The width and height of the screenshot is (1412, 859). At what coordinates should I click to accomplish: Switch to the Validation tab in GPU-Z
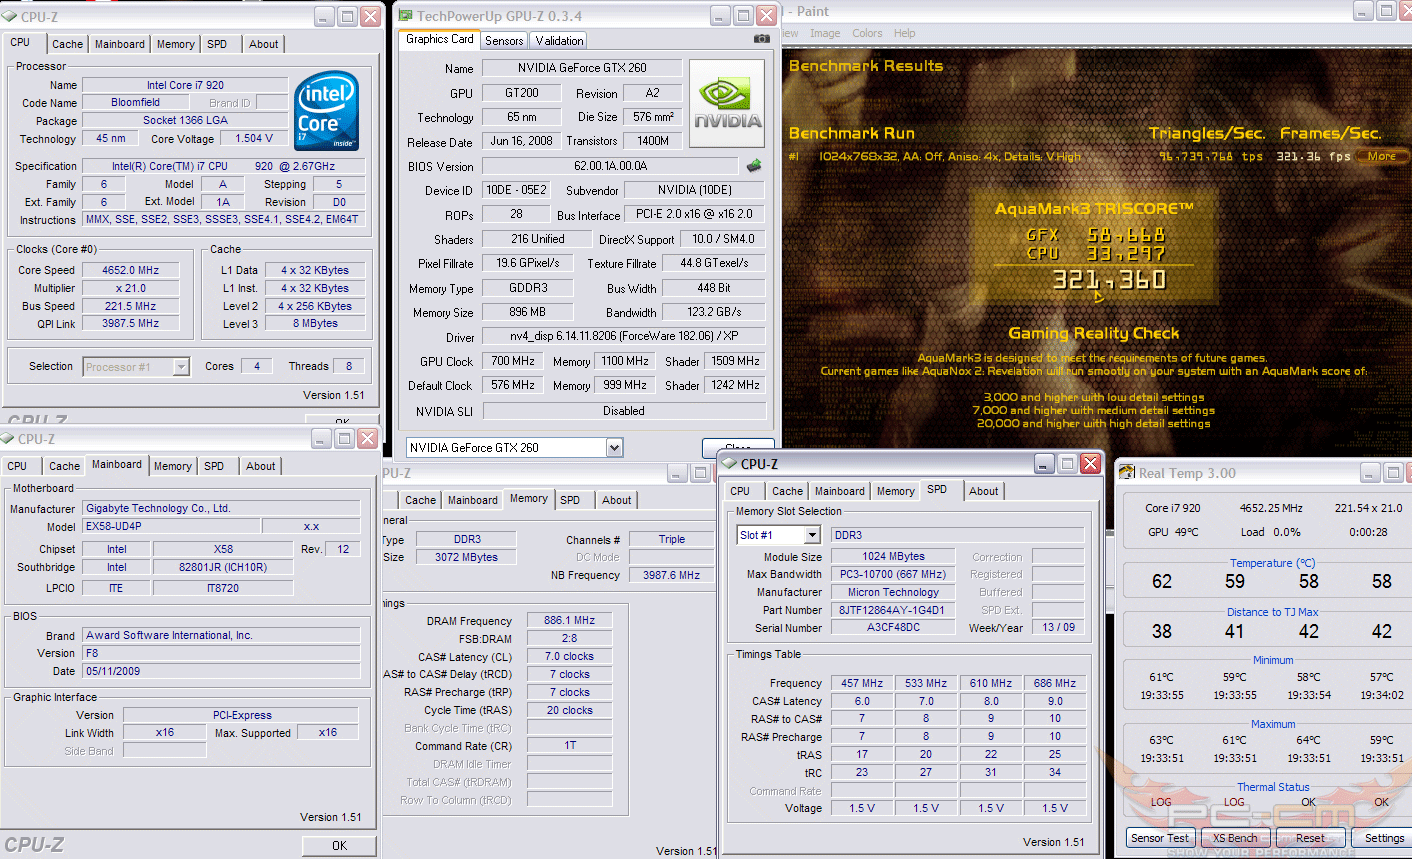tap(559, 41)
